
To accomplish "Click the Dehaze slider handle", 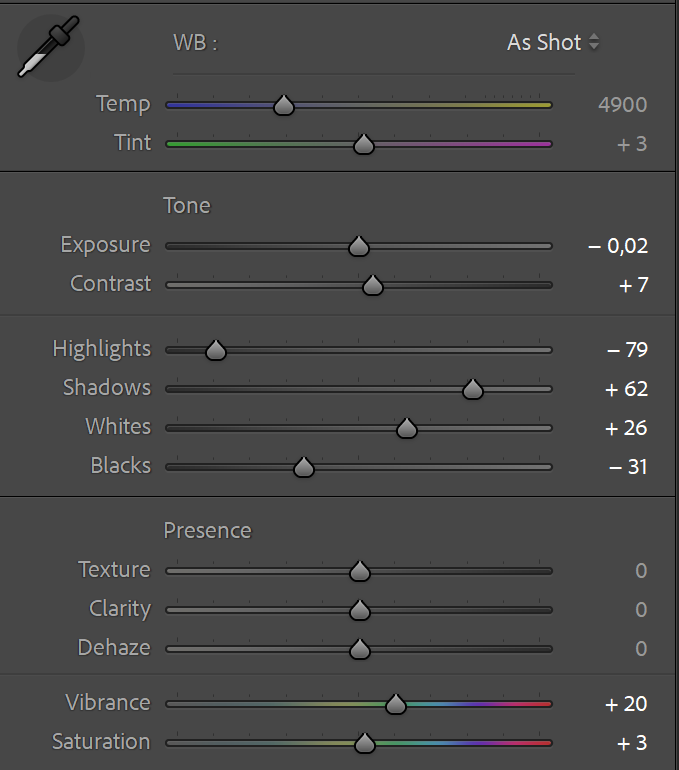I will coord(360,649).
